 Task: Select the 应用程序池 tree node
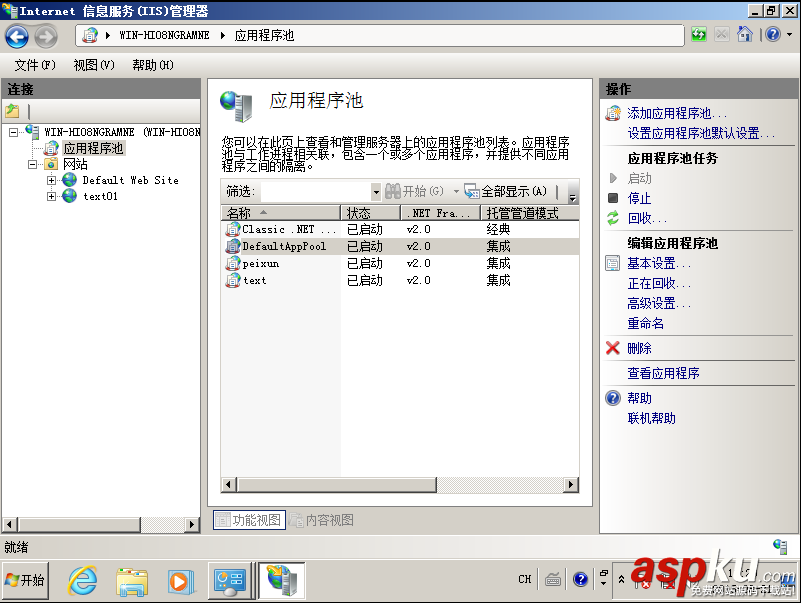tap(93, 148)
